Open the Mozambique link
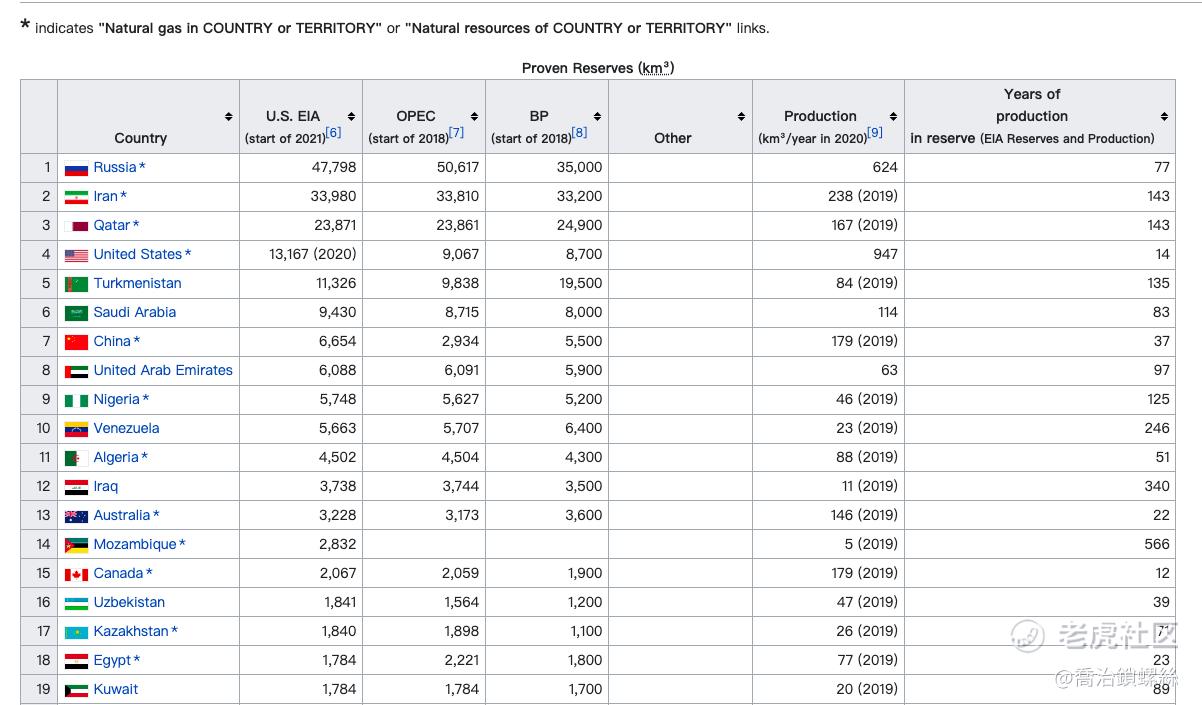Viewport: 1202px width, 705px height. 135,544
